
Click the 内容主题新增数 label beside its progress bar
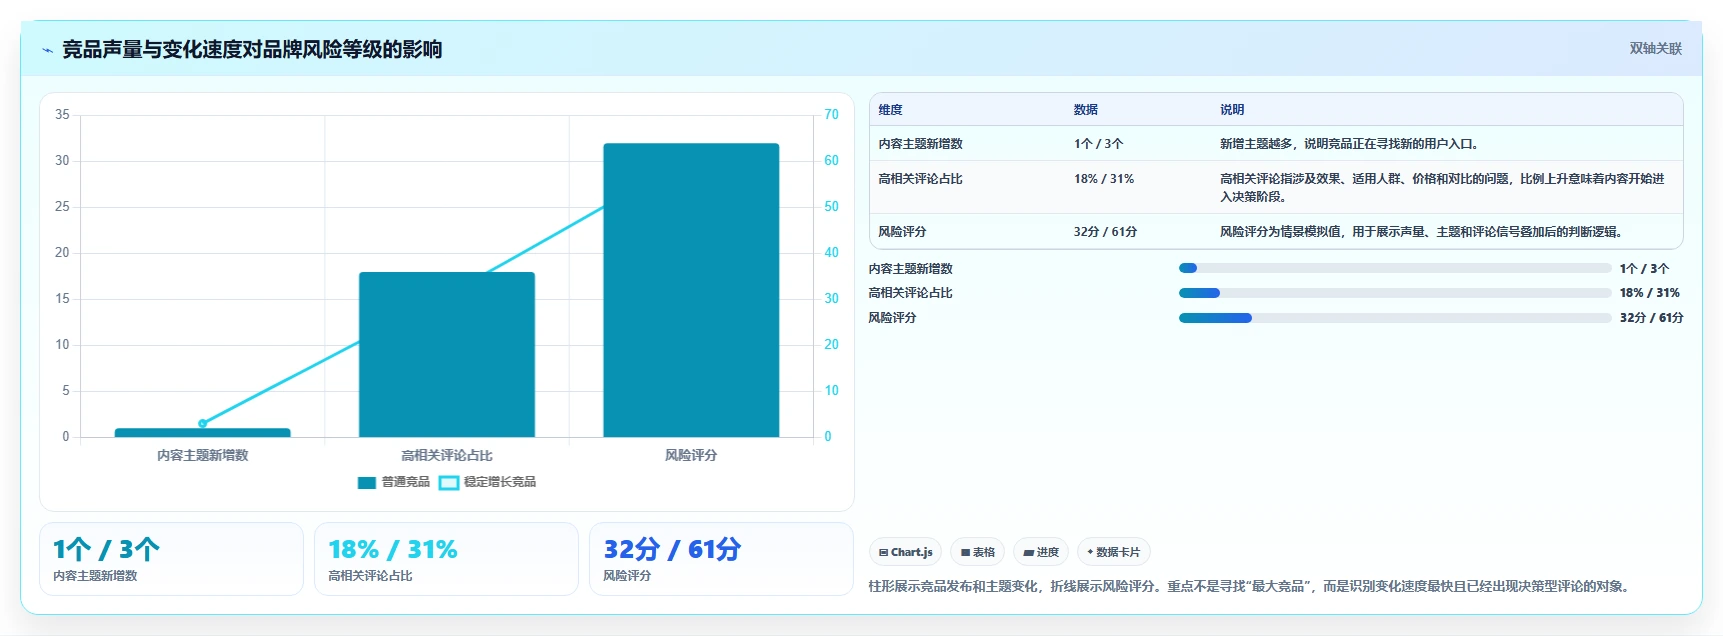point(911,269)
